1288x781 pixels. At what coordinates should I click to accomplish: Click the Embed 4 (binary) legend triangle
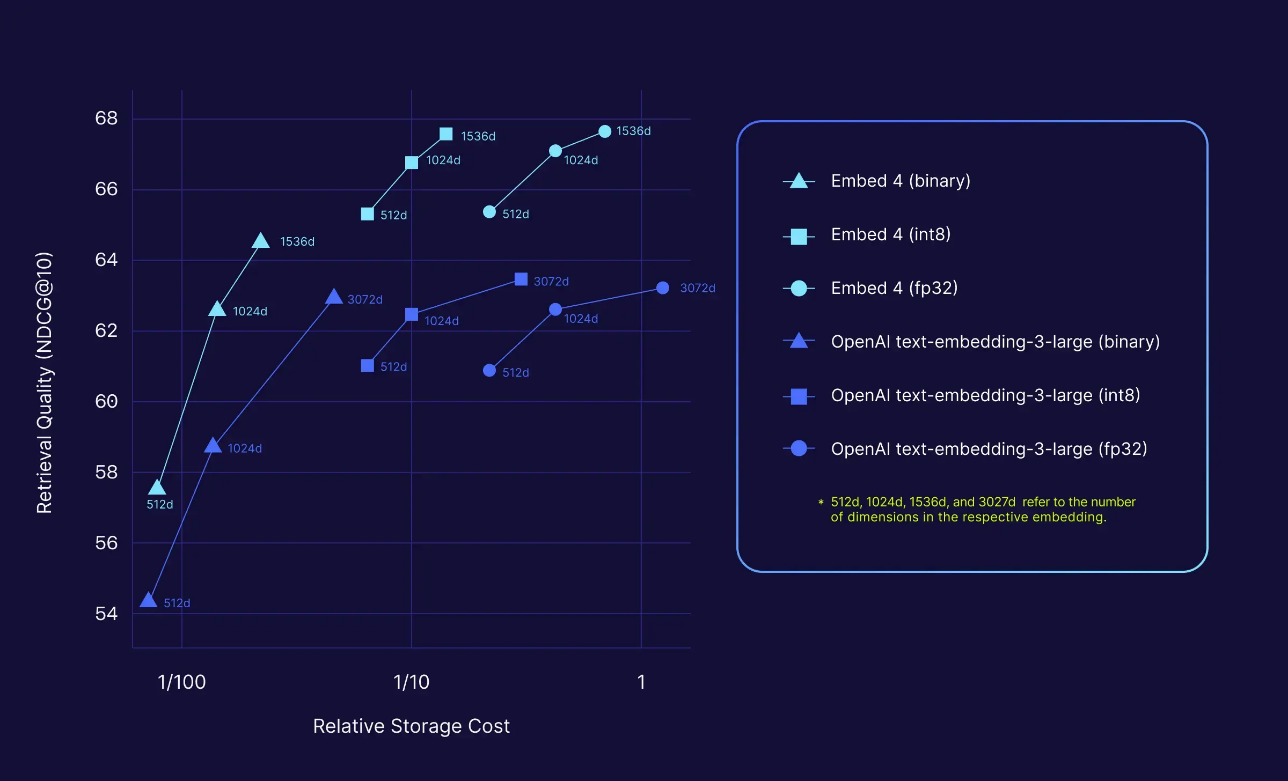click(798, 181)
